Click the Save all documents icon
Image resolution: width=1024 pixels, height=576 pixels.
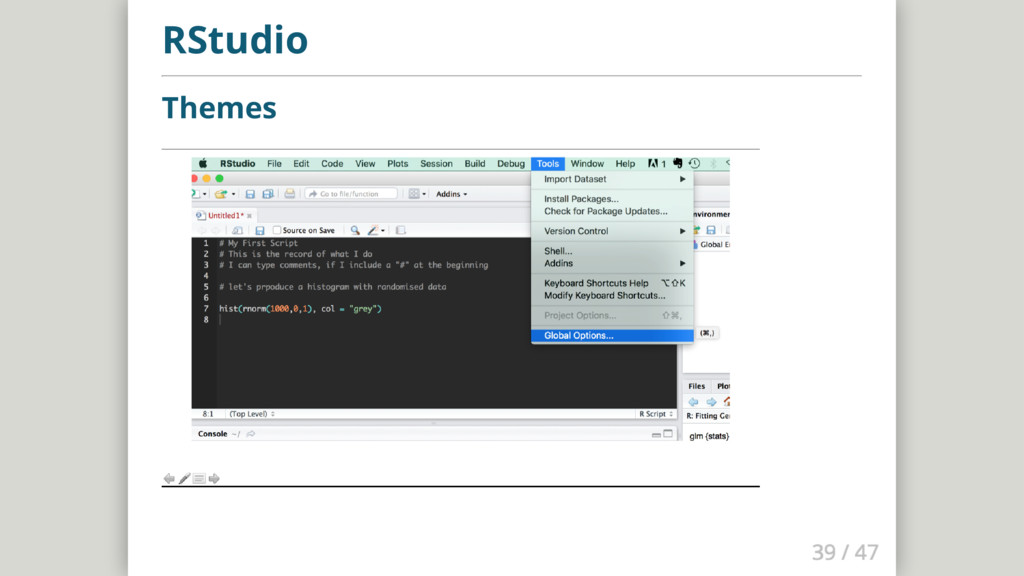(268, 194)
